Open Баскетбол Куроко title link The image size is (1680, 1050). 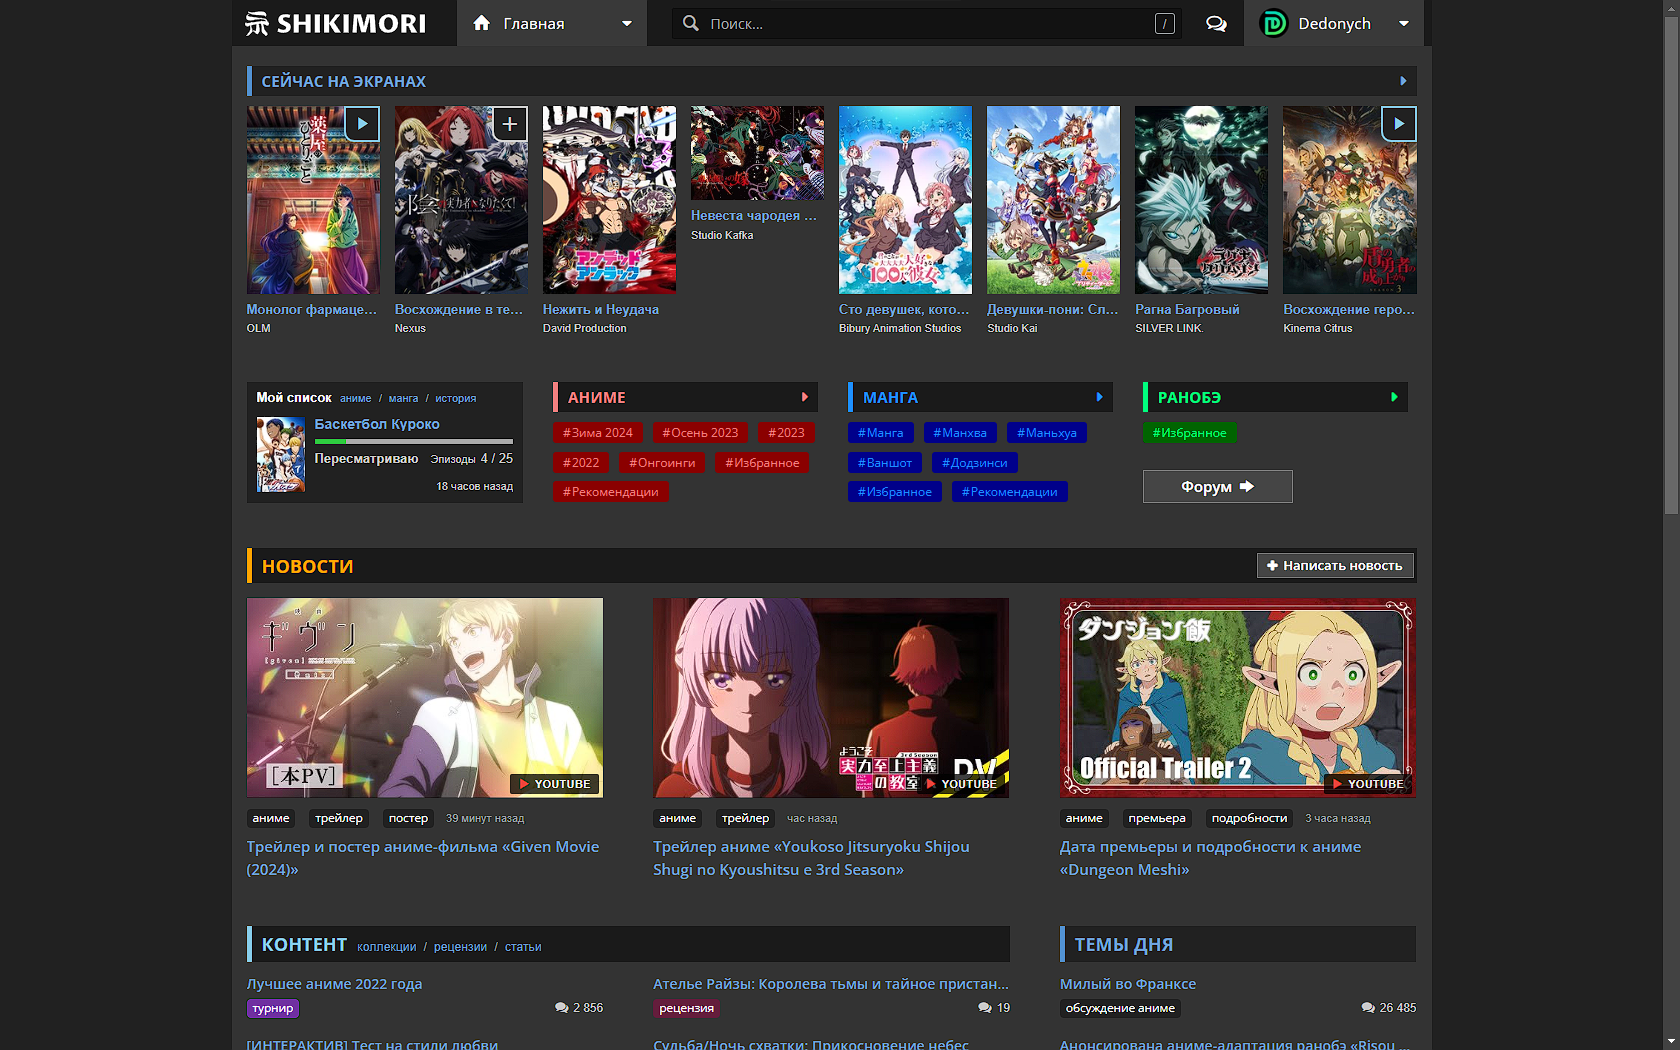[x=377, y=424]
